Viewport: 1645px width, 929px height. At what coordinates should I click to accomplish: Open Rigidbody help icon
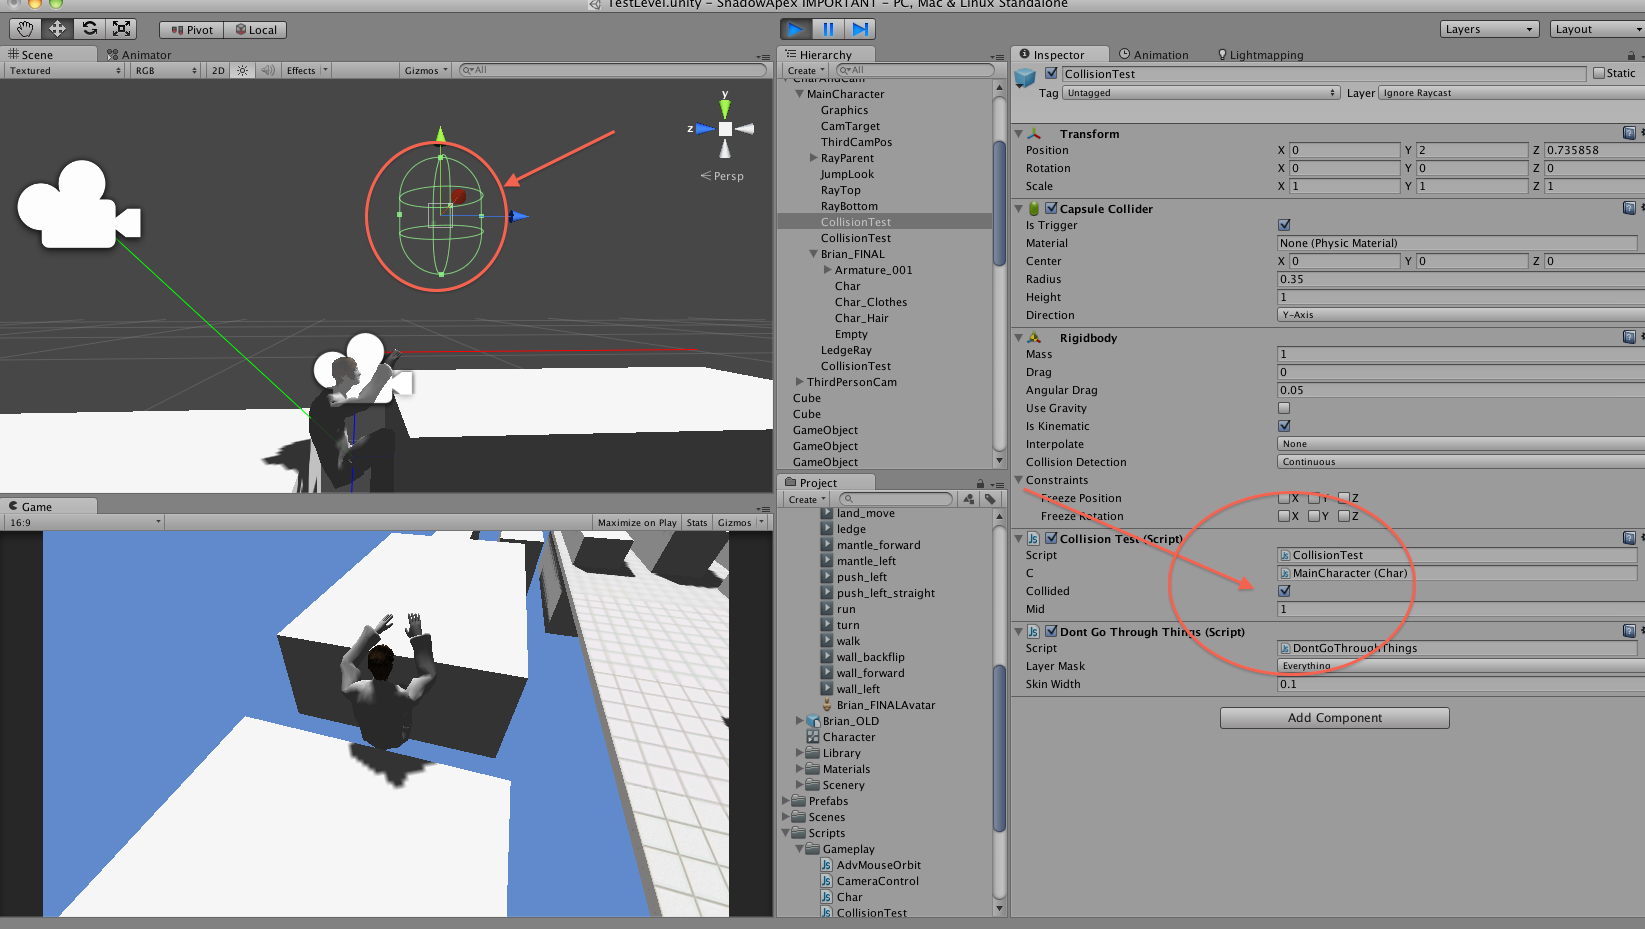(x=1629, y=337)
